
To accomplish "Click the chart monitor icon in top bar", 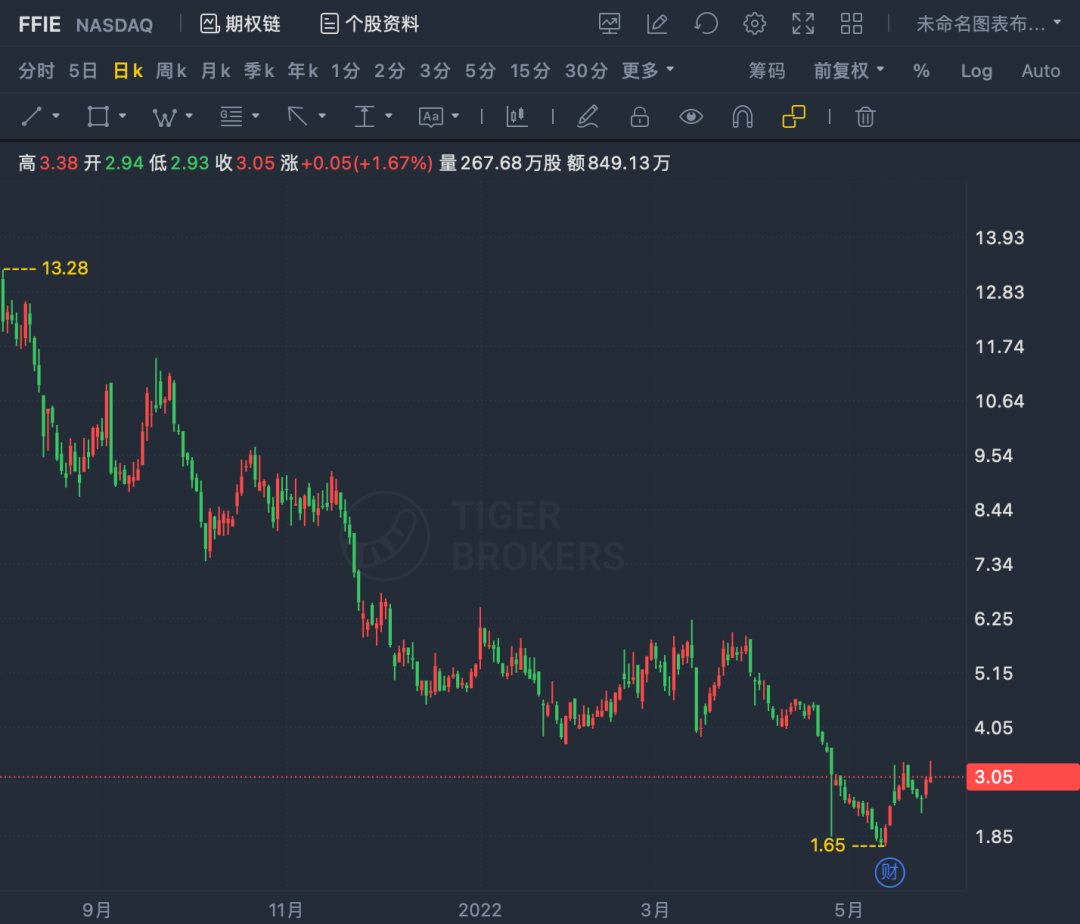I will pos(609,24).
